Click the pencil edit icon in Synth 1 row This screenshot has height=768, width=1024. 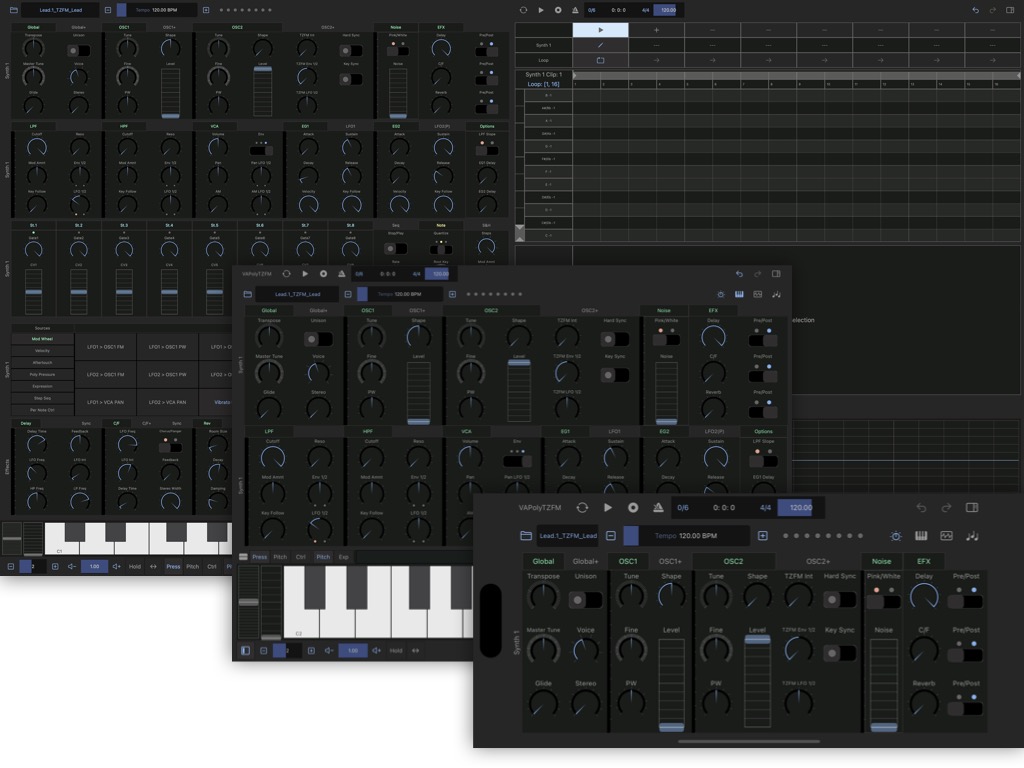[x=601, y=45]
